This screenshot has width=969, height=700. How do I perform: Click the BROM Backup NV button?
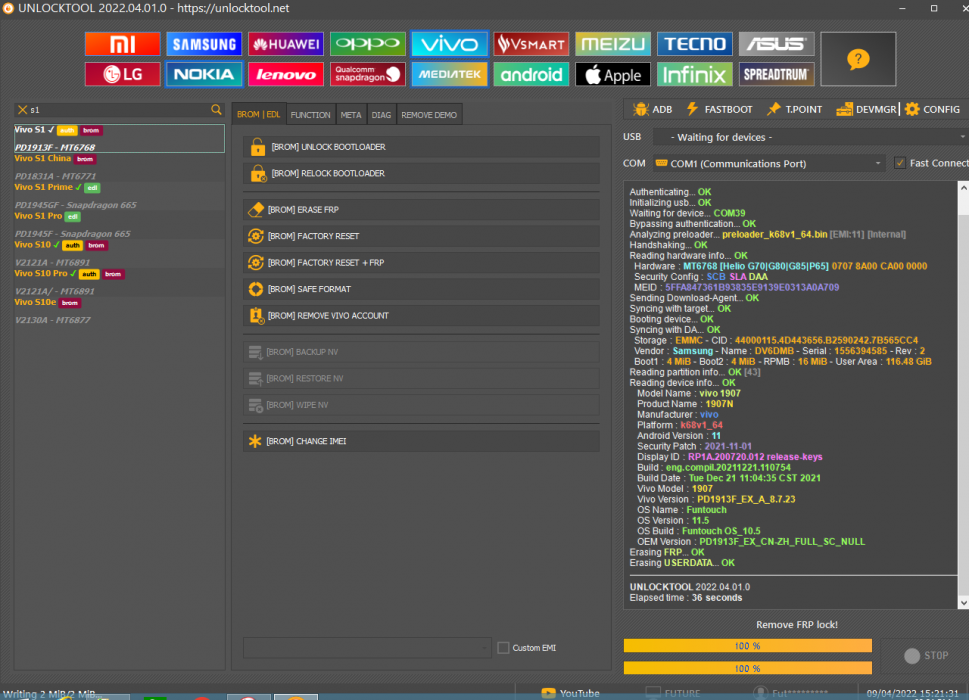point(421,352)
